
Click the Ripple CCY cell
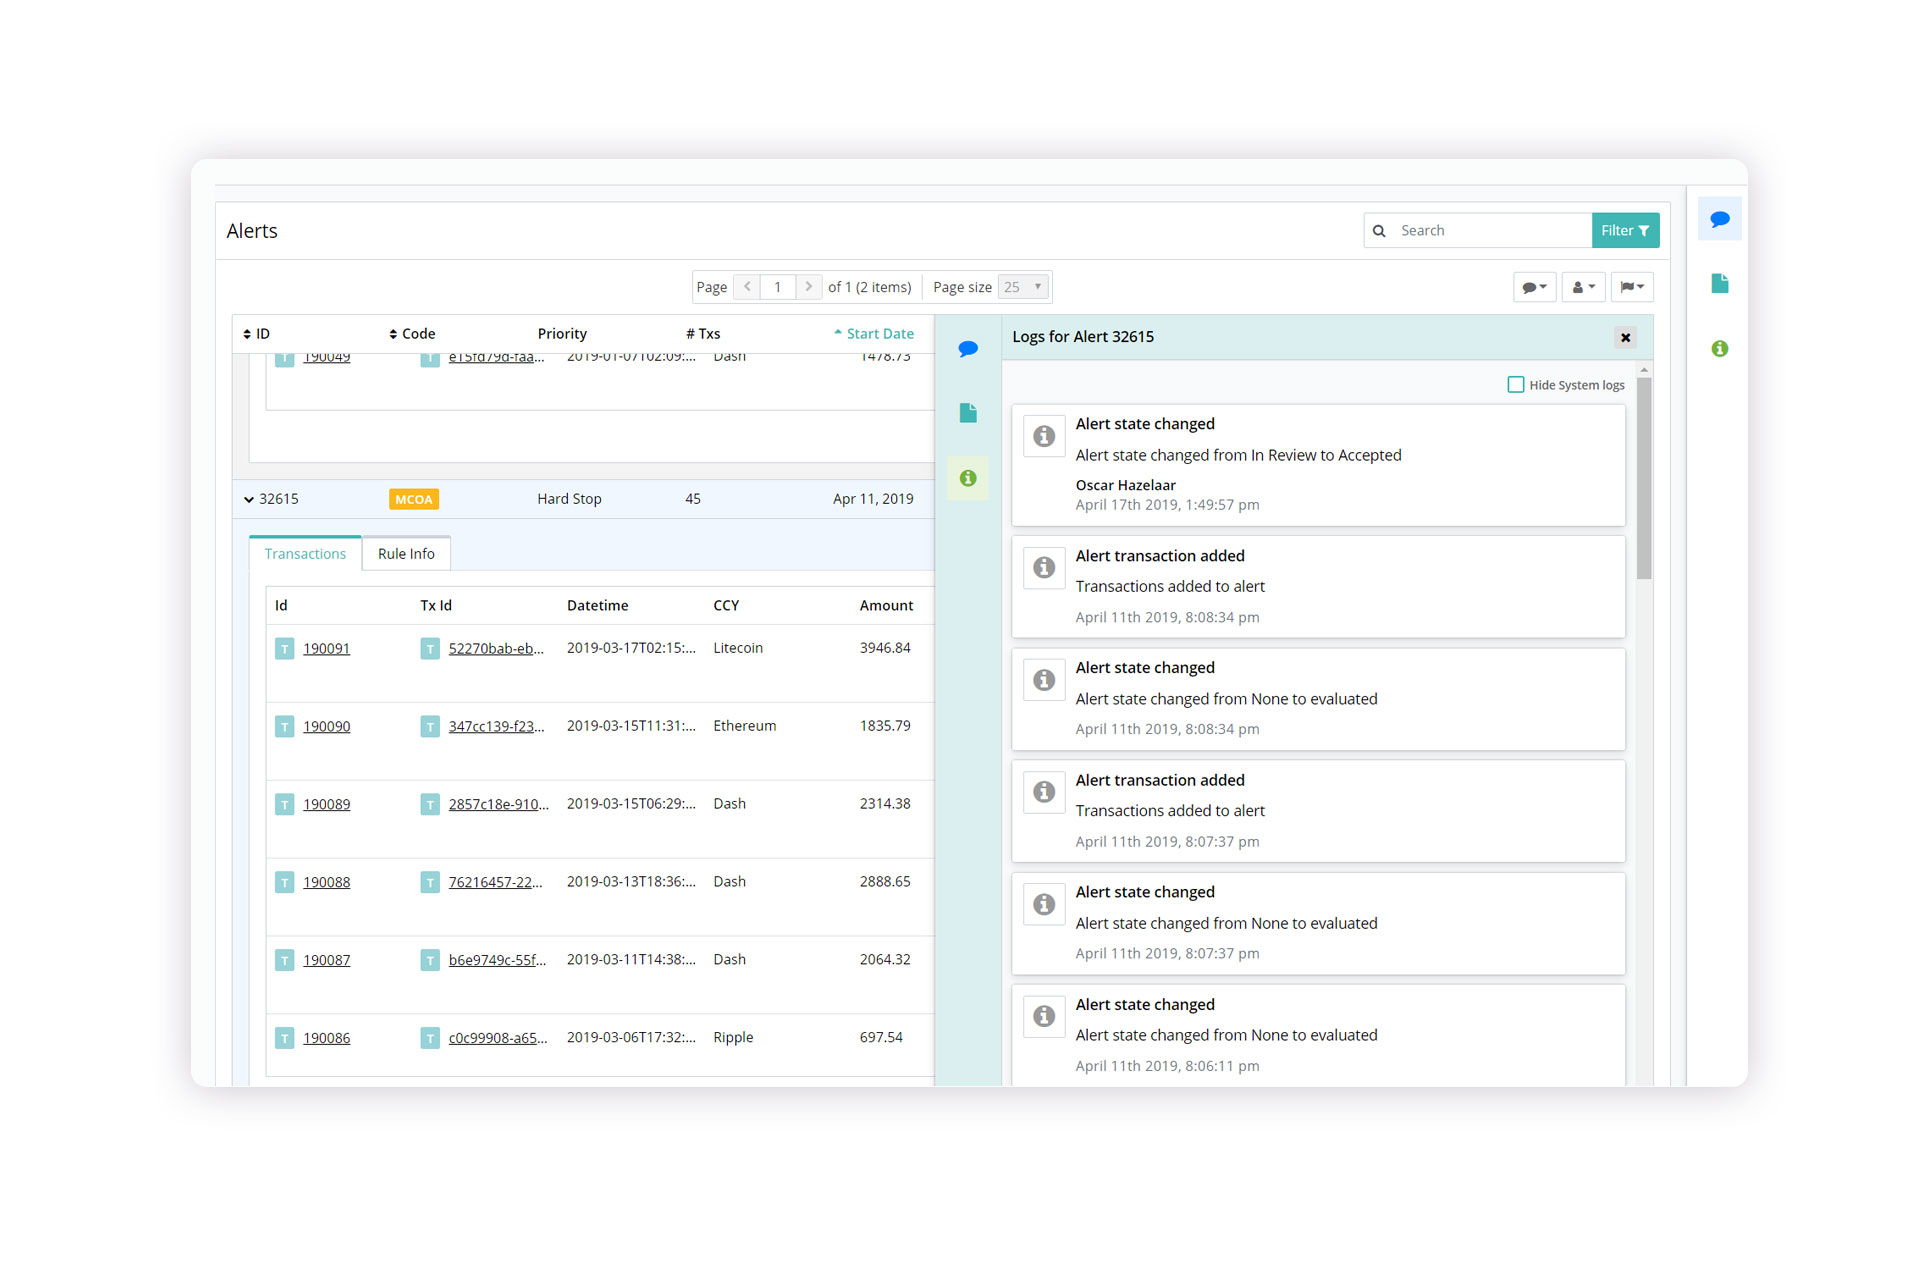point(733,1038)
